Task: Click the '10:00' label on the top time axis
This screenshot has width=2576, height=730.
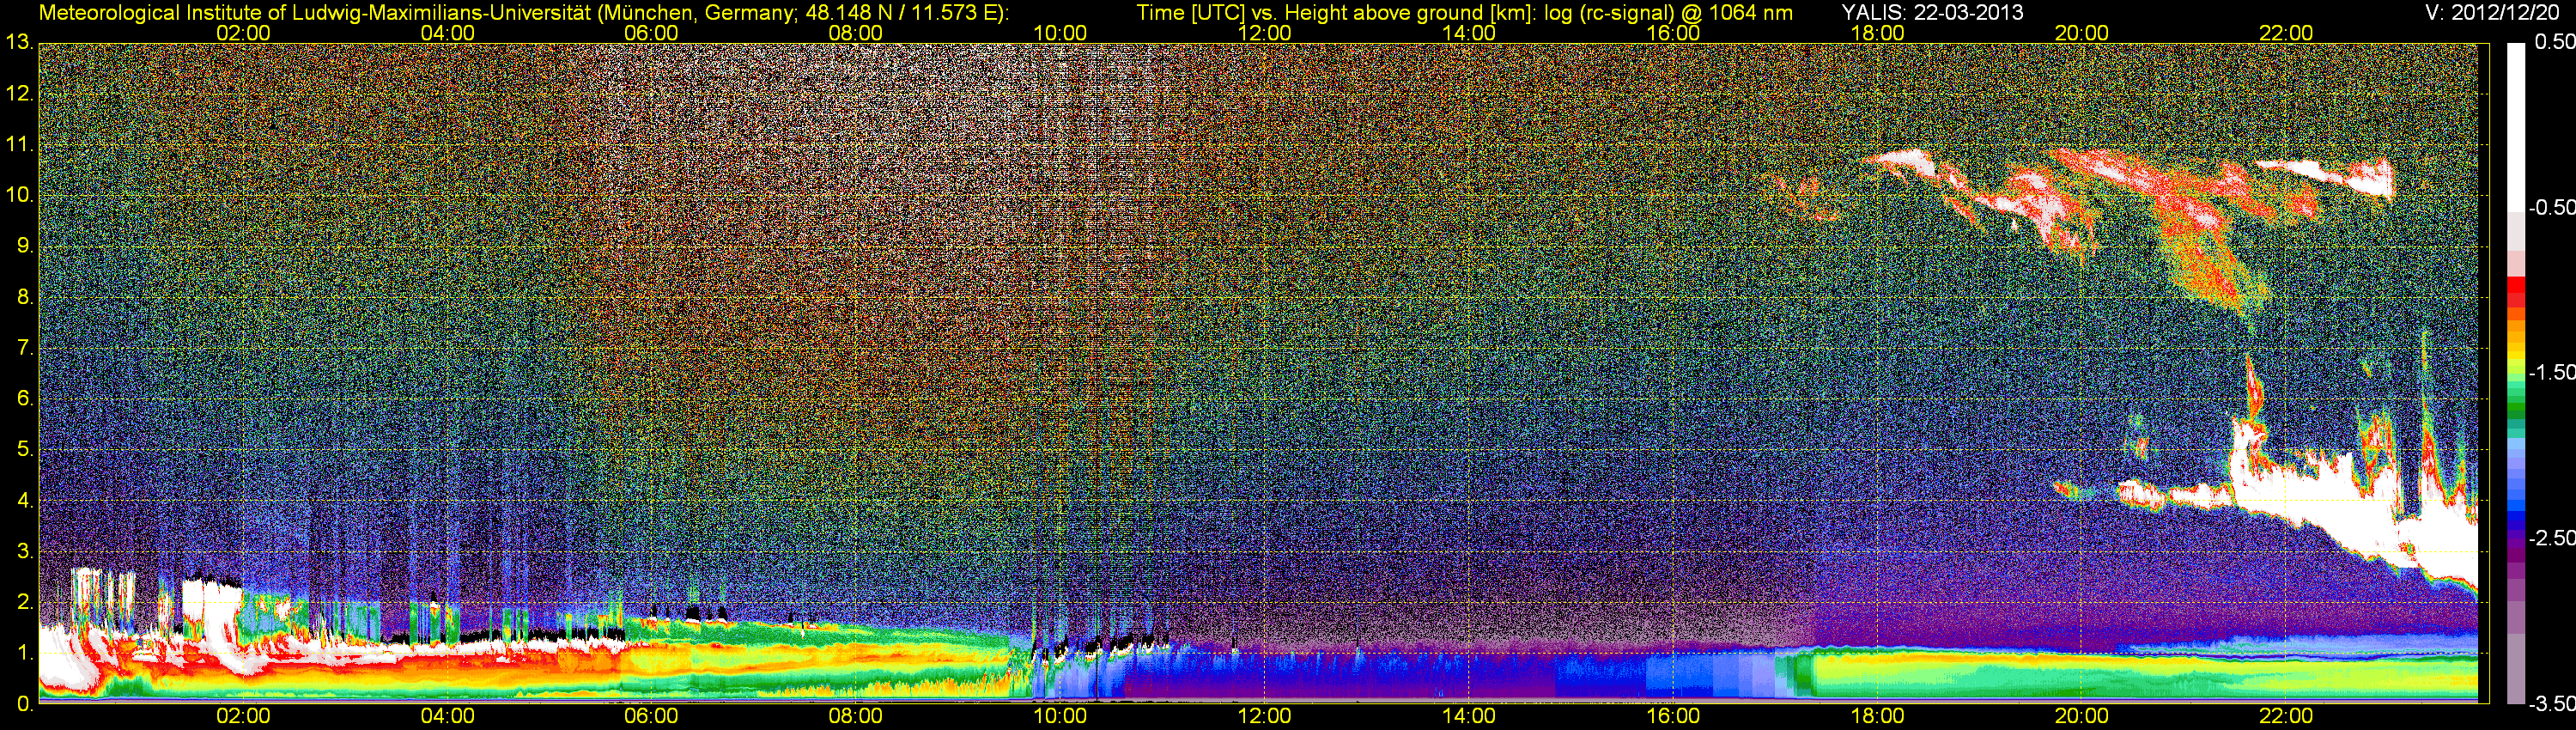Action: [1060, 33]
